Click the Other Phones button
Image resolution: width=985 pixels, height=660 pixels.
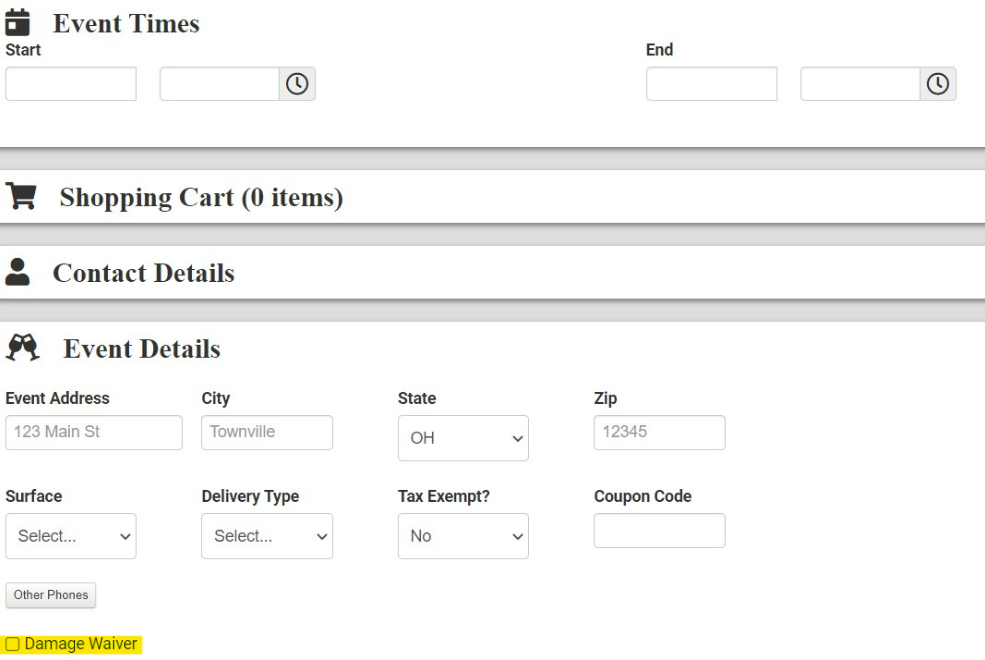coord(51,595)
